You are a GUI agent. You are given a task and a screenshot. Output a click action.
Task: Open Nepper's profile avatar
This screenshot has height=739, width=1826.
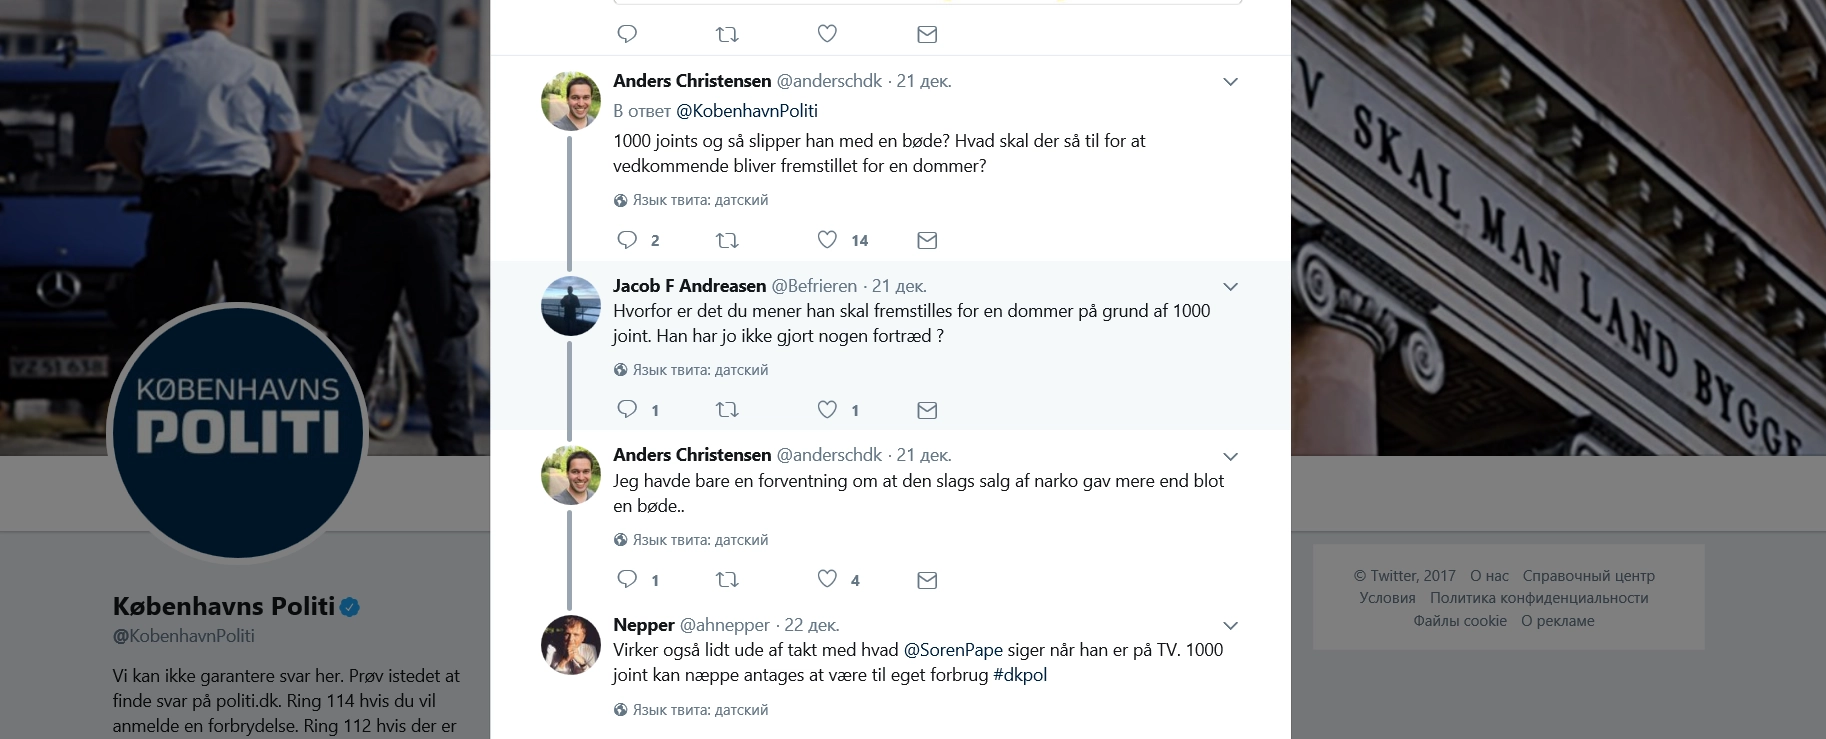pos(571,645)
